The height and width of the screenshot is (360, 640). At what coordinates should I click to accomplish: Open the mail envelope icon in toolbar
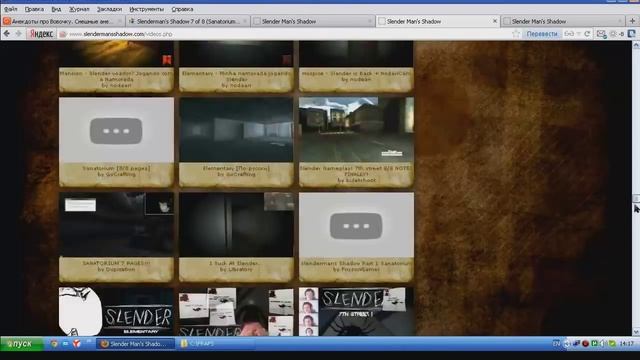click(x=601, y=34)
